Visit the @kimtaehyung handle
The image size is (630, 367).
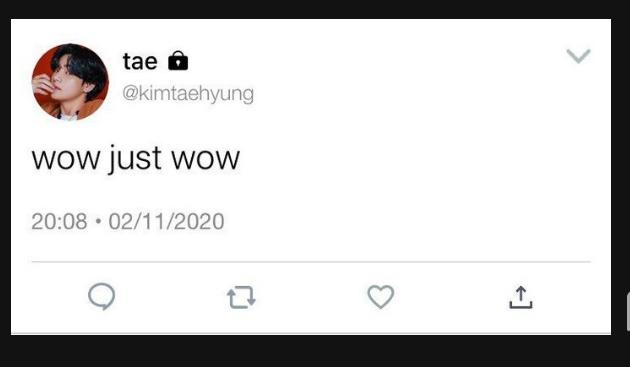click(x=188, y=94)
